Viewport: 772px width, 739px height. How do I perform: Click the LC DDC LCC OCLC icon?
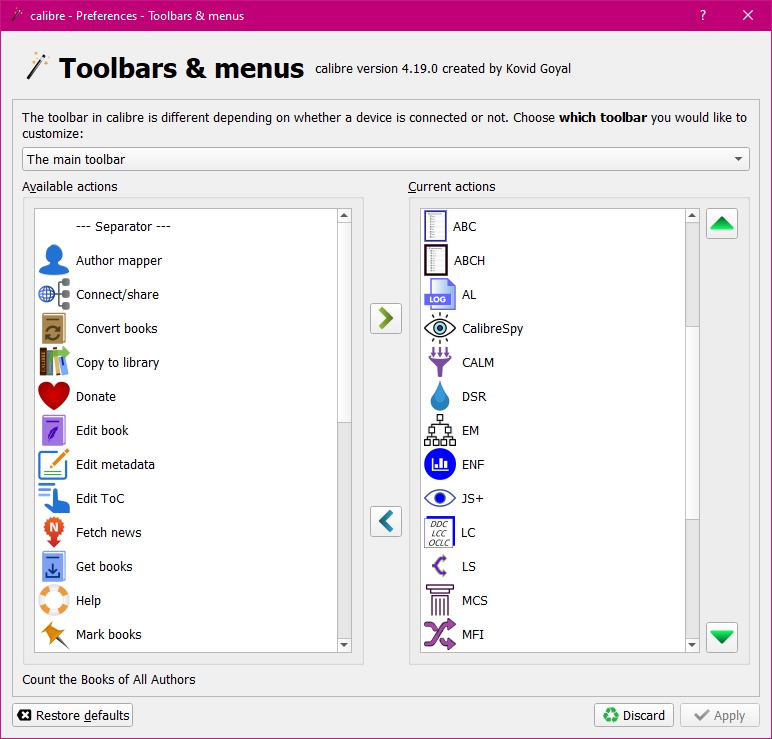click(439, 532)
